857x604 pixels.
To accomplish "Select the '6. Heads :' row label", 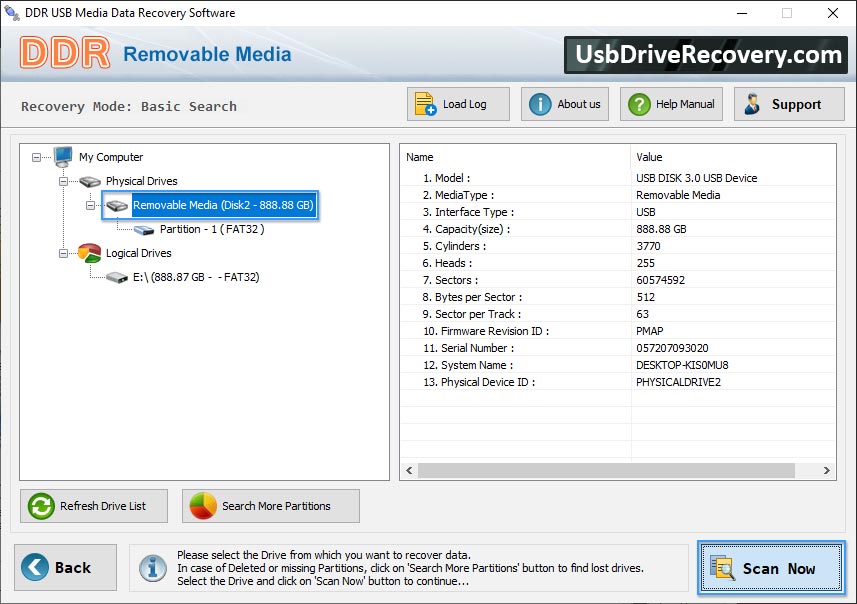I will 447,263.
